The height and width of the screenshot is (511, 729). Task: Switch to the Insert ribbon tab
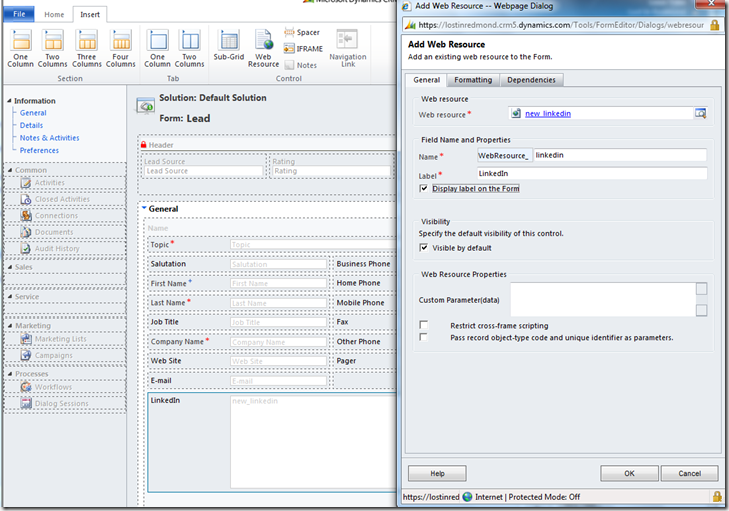90,14
